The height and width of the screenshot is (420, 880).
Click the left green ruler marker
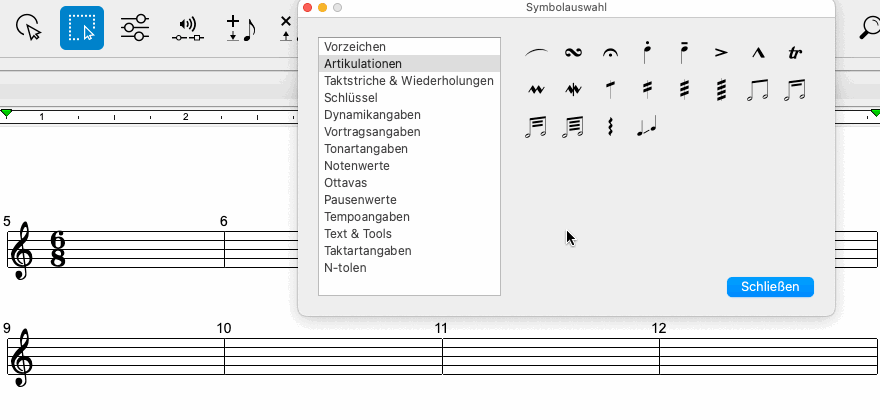[7, 114]
